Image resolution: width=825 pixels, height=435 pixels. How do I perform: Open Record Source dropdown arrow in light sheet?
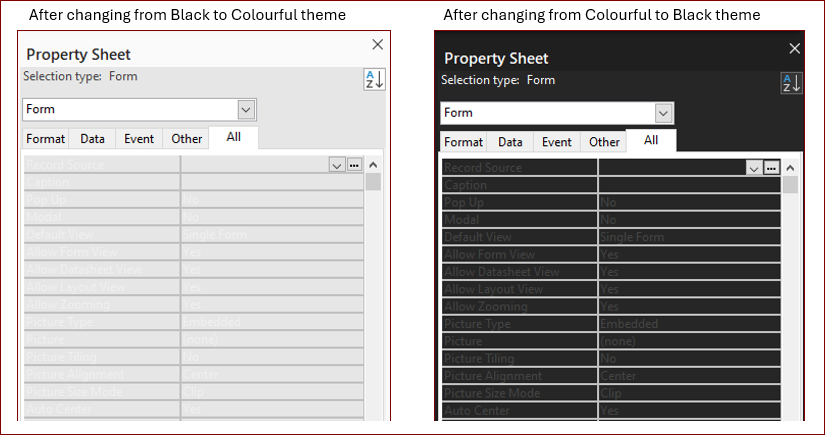pyautogui.click(x=337, y=165)
